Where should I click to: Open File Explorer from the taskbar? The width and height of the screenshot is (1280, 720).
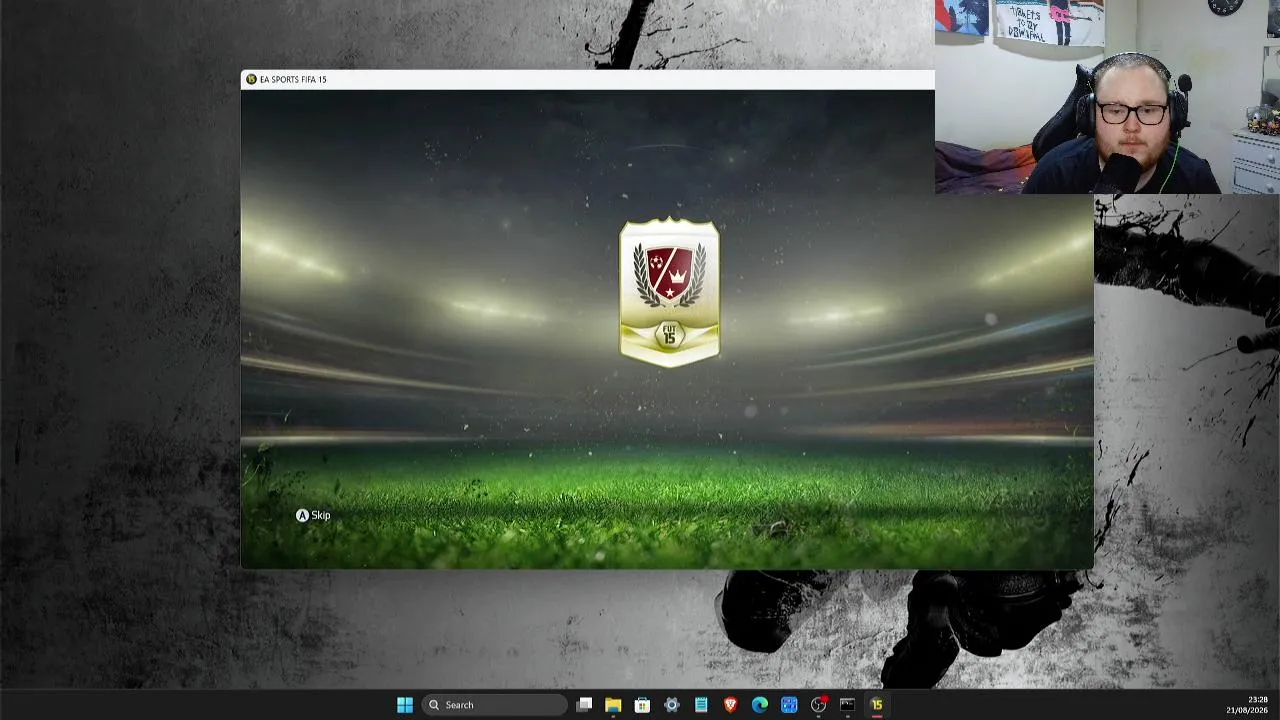click(x=613, y=705)
